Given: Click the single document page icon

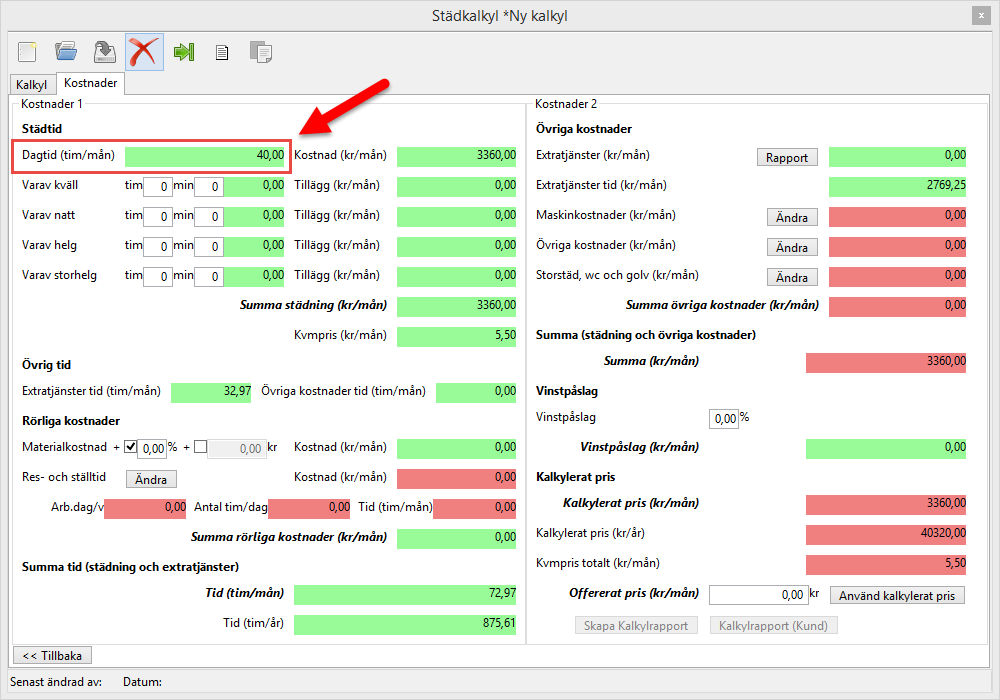Looking at the screenshot, I should coord(222,52).
